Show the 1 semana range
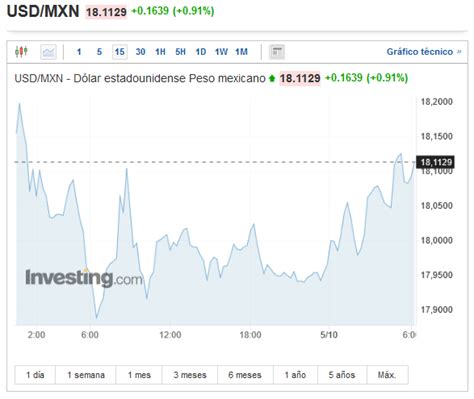 [86, 375]
